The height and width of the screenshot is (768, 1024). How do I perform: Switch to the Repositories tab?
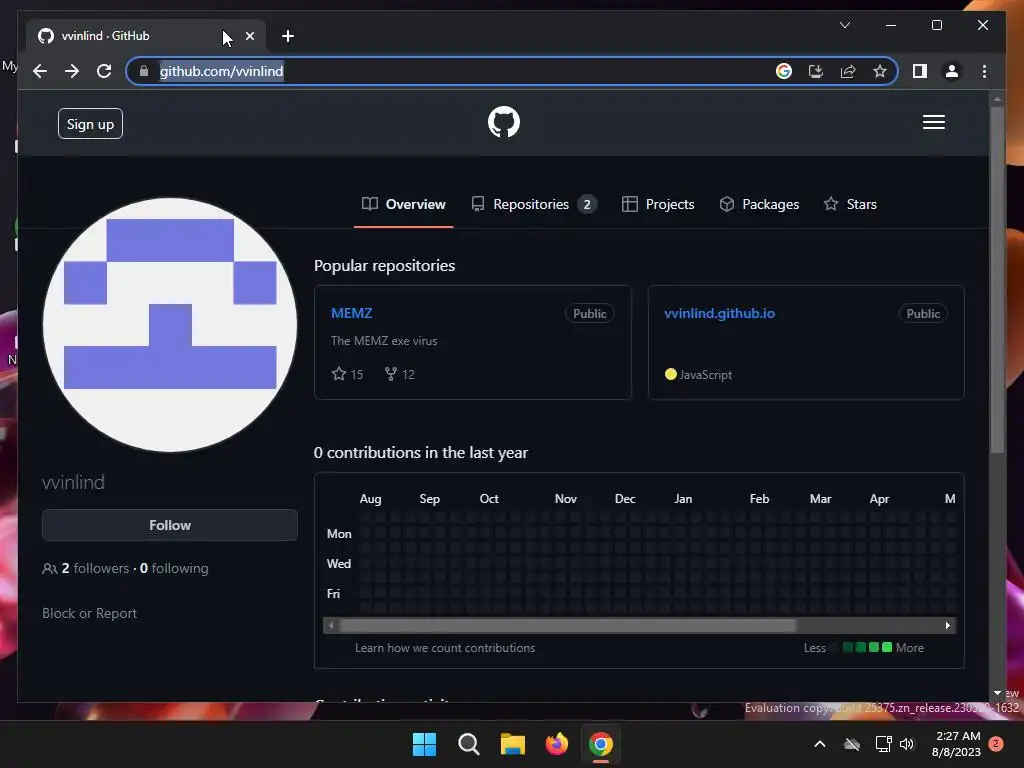(x=534, y=204)
